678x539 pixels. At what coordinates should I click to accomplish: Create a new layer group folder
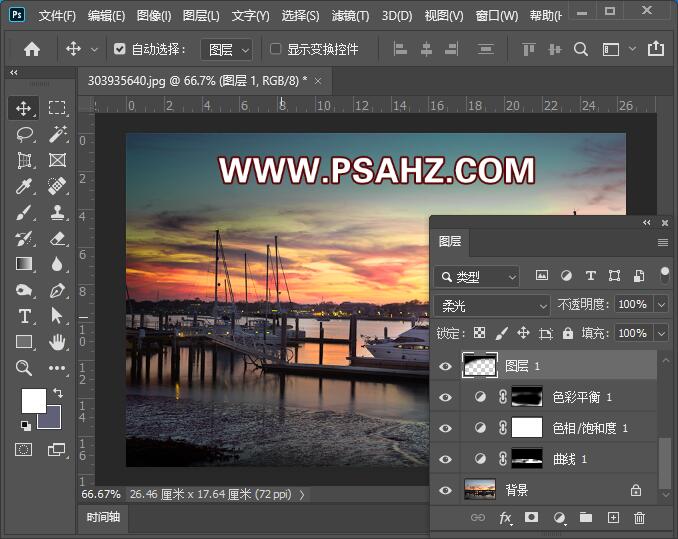point(586,517)
